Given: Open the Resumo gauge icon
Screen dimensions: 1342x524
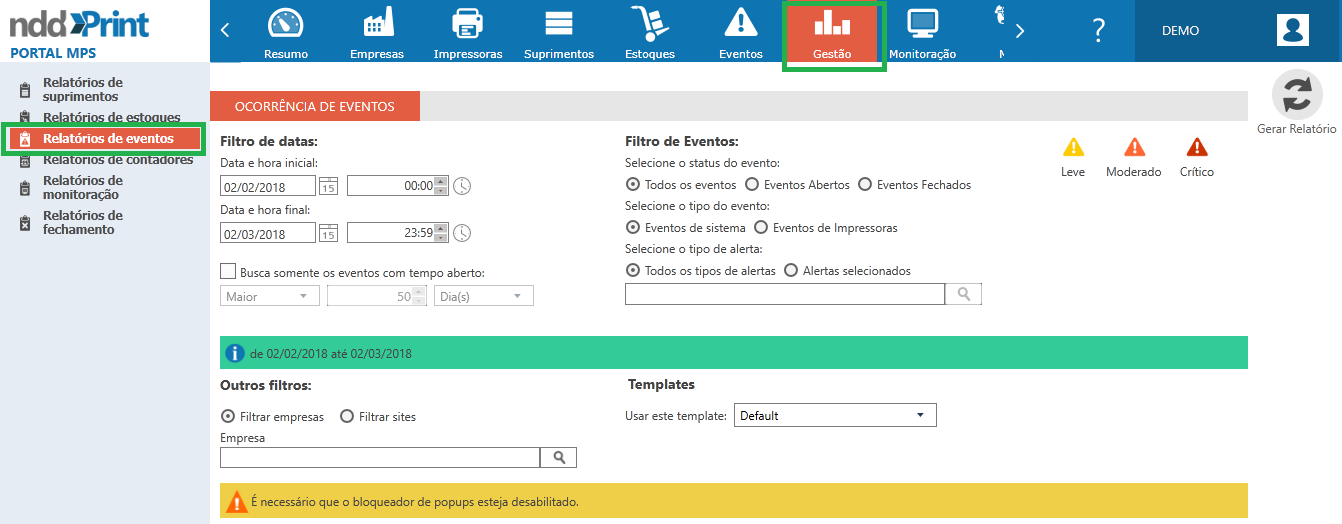Looking at the screenshot, I should click(286, 23).
